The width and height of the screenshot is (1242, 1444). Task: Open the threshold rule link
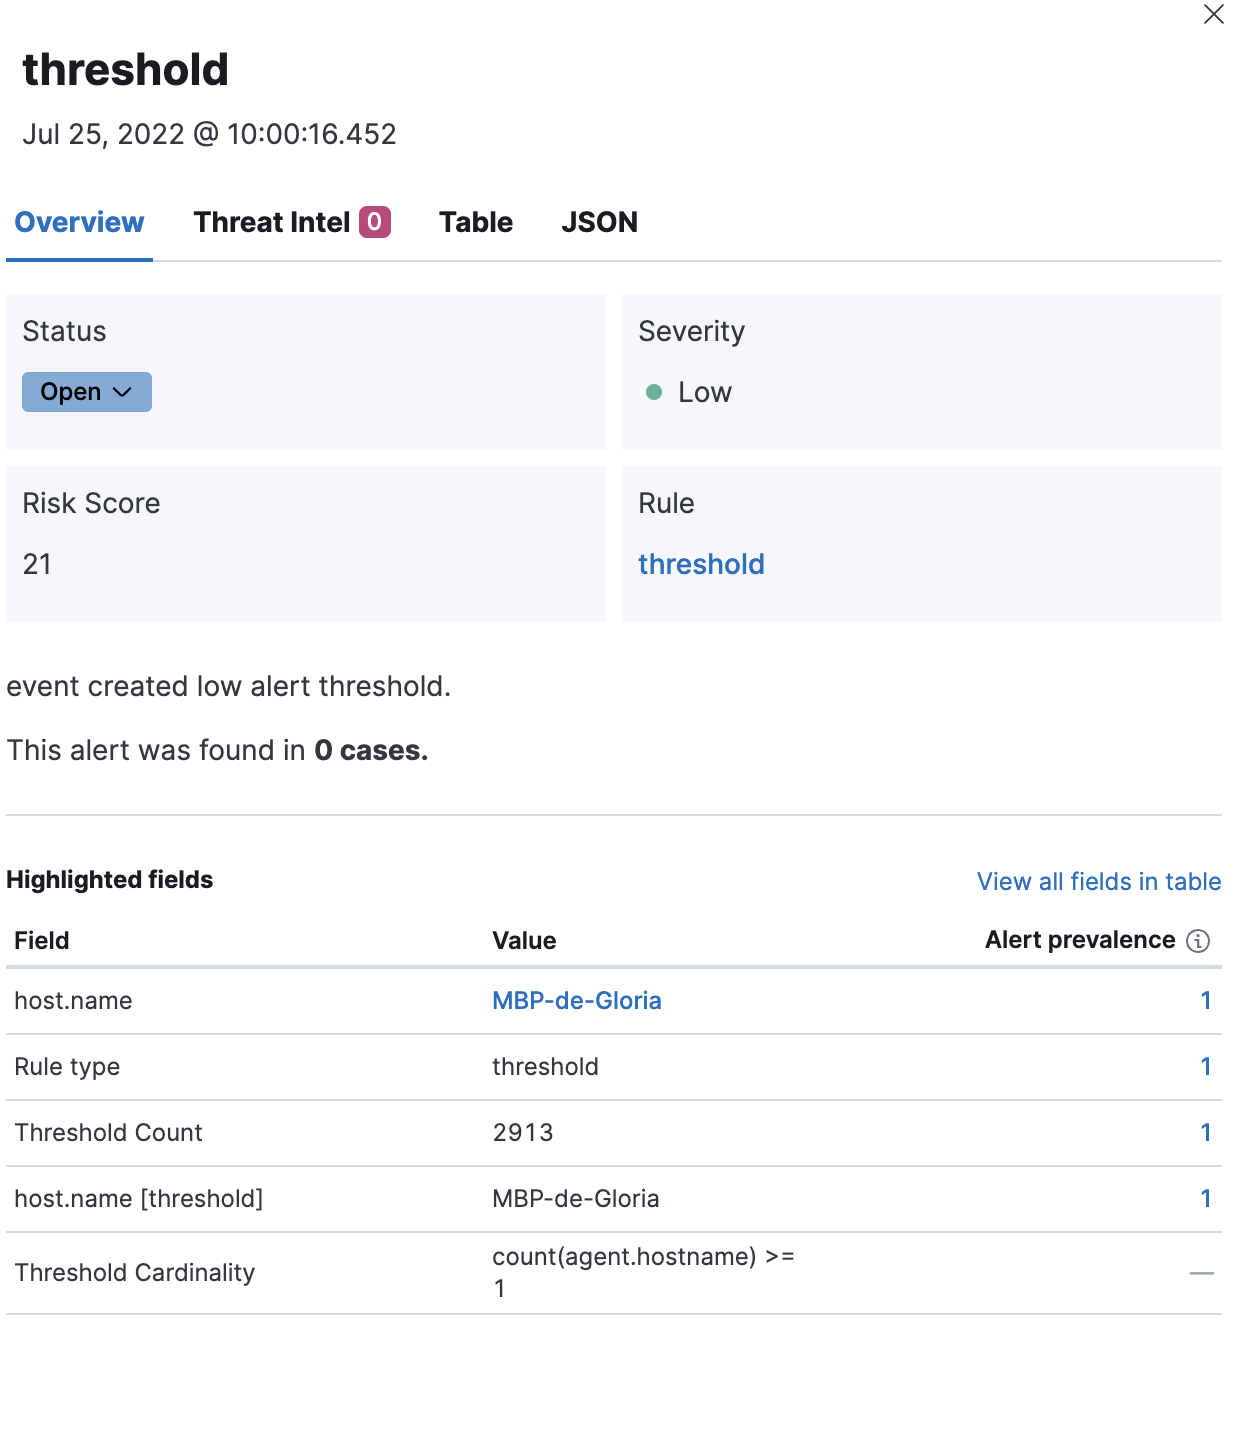click(701, 564)
